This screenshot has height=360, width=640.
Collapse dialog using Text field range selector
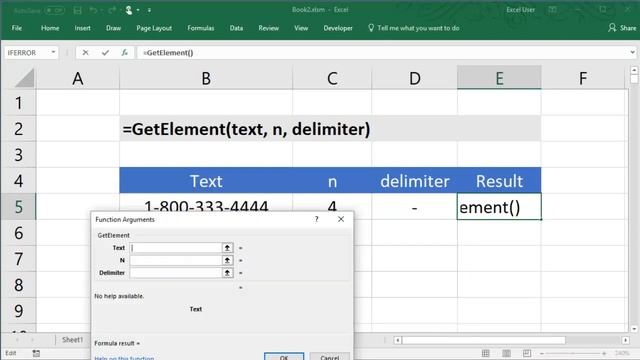[x=227, y=248]
